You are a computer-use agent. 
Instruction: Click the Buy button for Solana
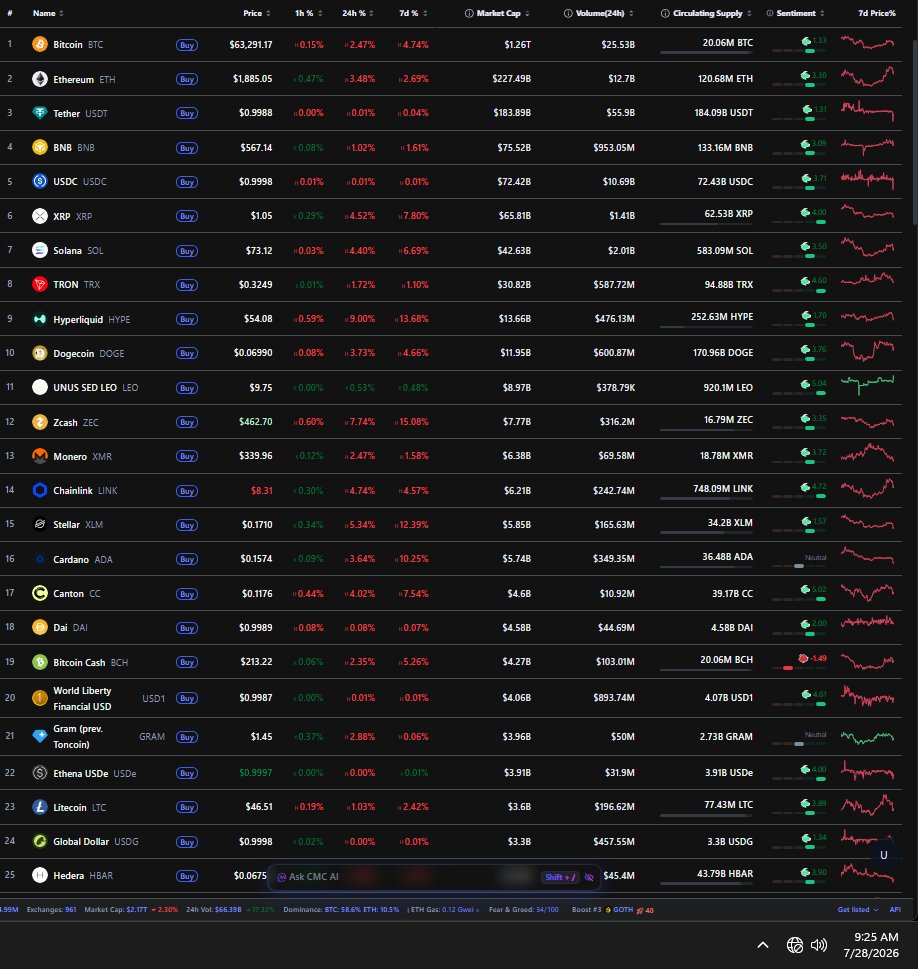187,251
